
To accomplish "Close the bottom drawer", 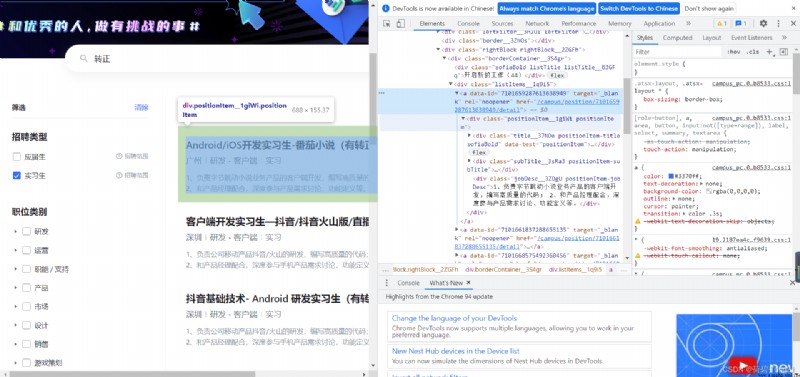I will (792, 283).
